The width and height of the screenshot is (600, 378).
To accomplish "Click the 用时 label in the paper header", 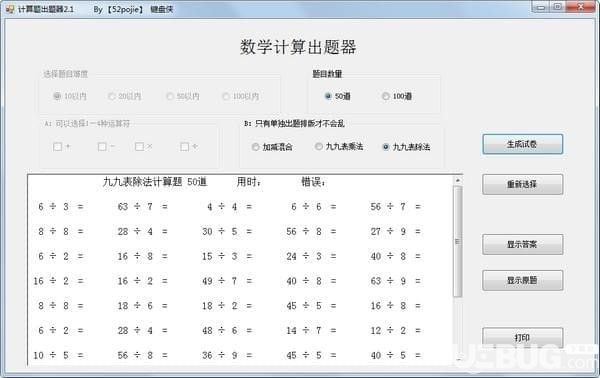I will (x=249, y=182).
